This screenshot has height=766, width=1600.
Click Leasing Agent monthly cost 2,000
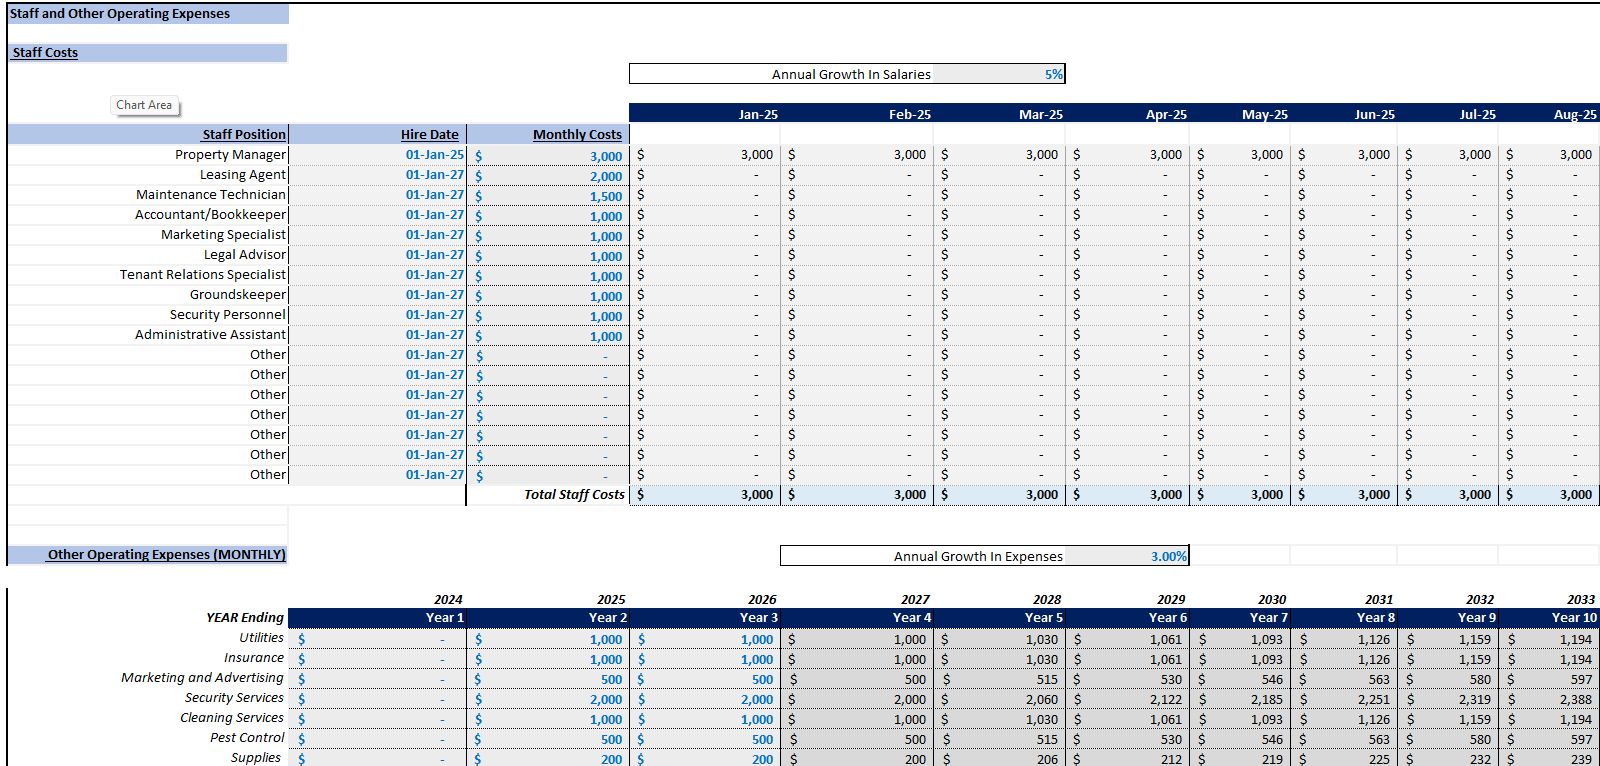pyautogui.click(x=606, y=176)
